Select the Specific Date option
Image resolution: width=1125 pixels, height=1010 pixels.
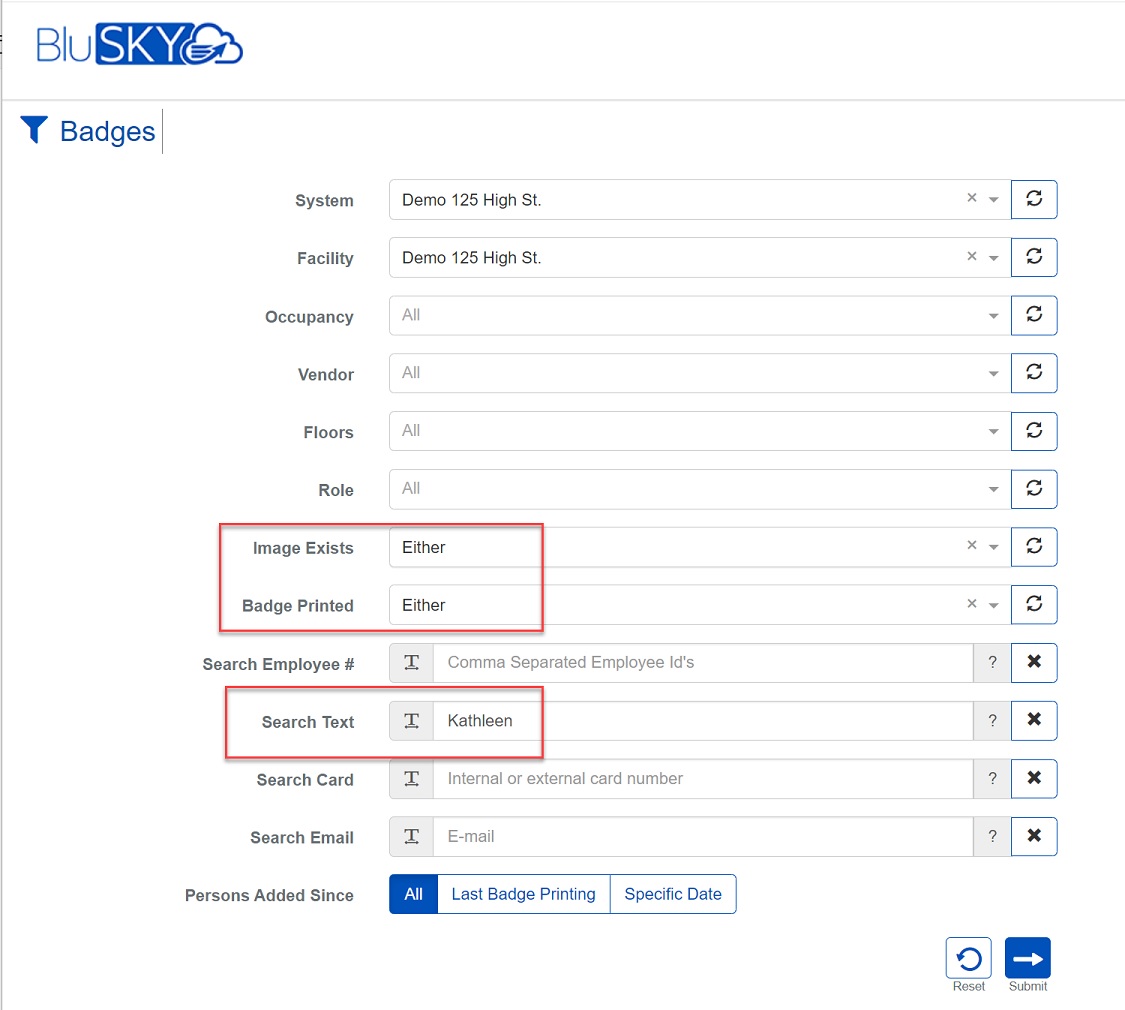tap(673, 894)
